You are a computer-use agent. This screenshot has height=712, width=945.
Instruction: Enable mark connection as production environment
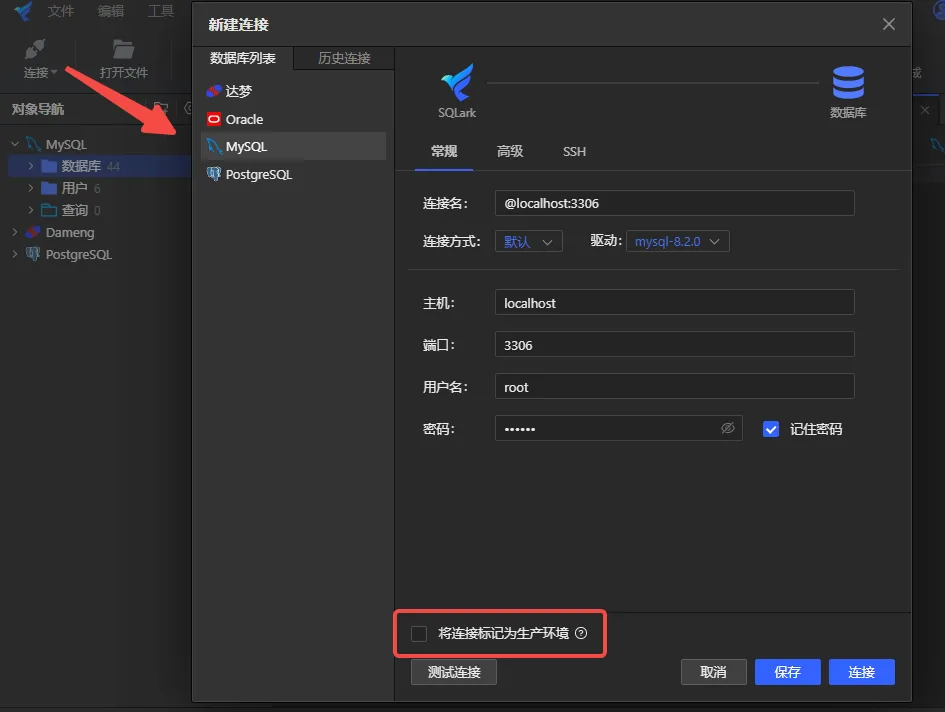coord(419,634)
